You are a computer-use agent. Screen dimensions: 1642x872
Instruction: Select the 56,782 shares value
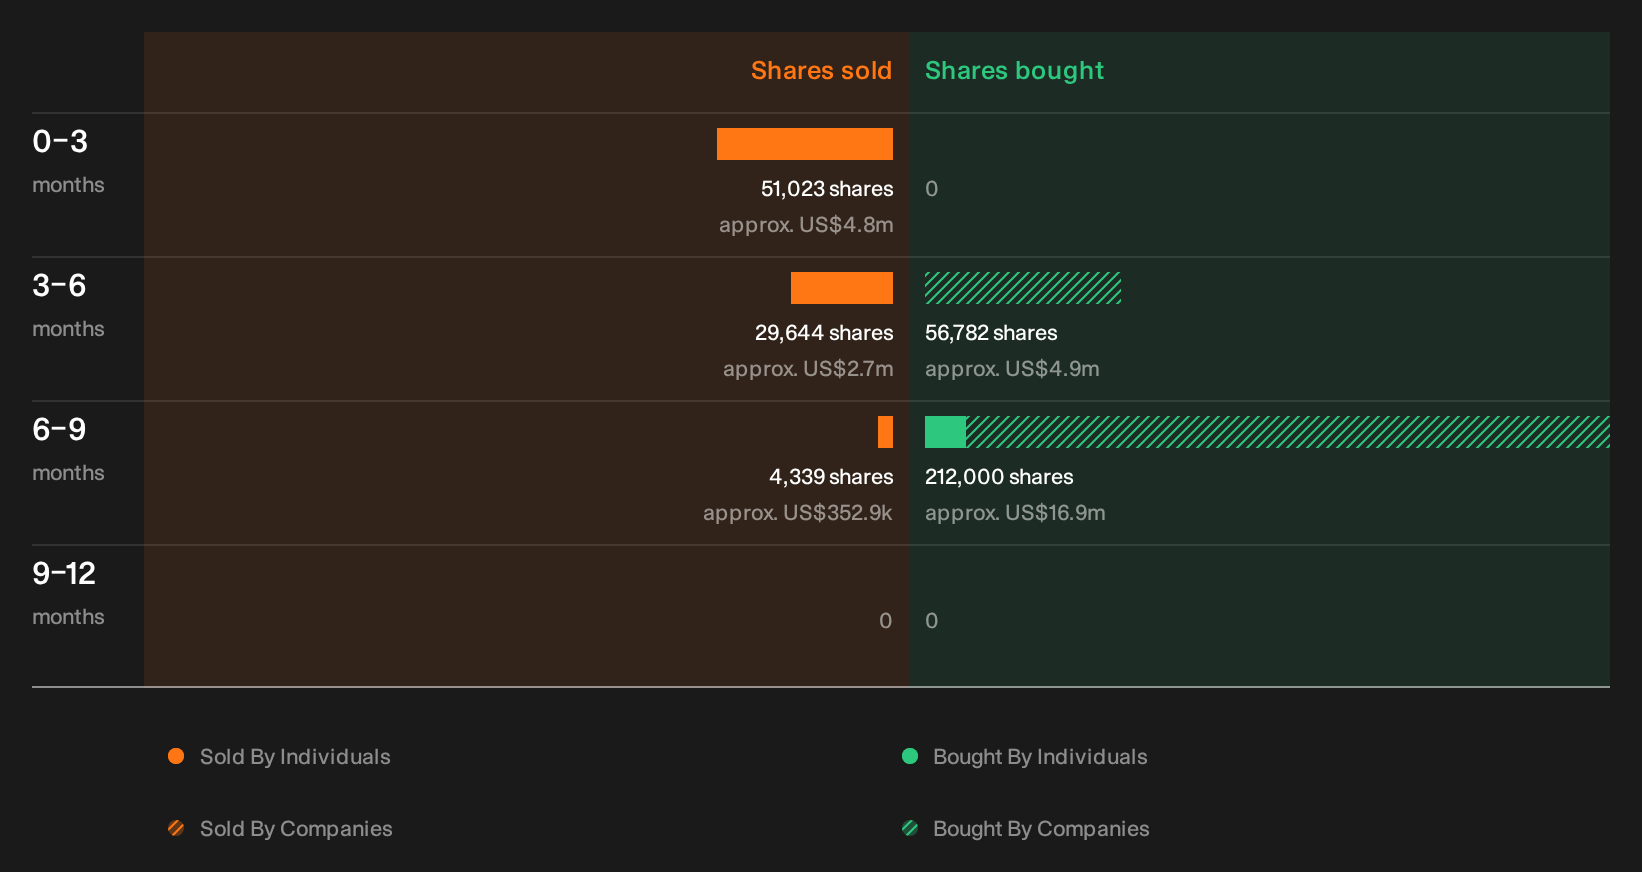[x=991, y=333]
